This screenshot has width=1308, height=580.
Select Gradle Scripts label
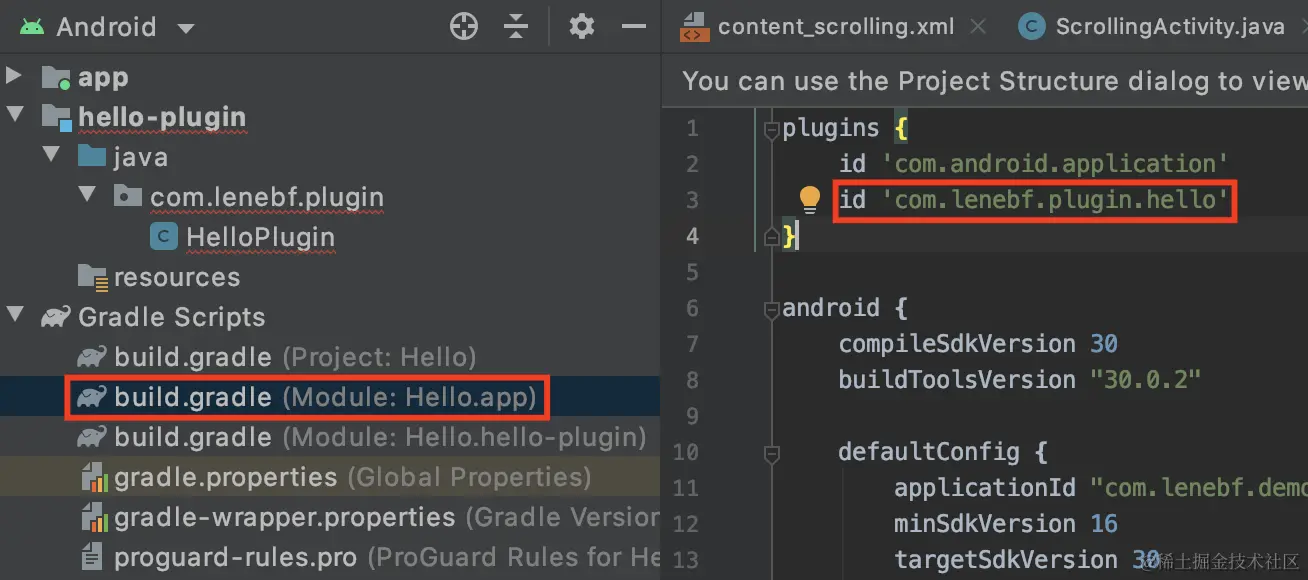(x=172, y=317)
